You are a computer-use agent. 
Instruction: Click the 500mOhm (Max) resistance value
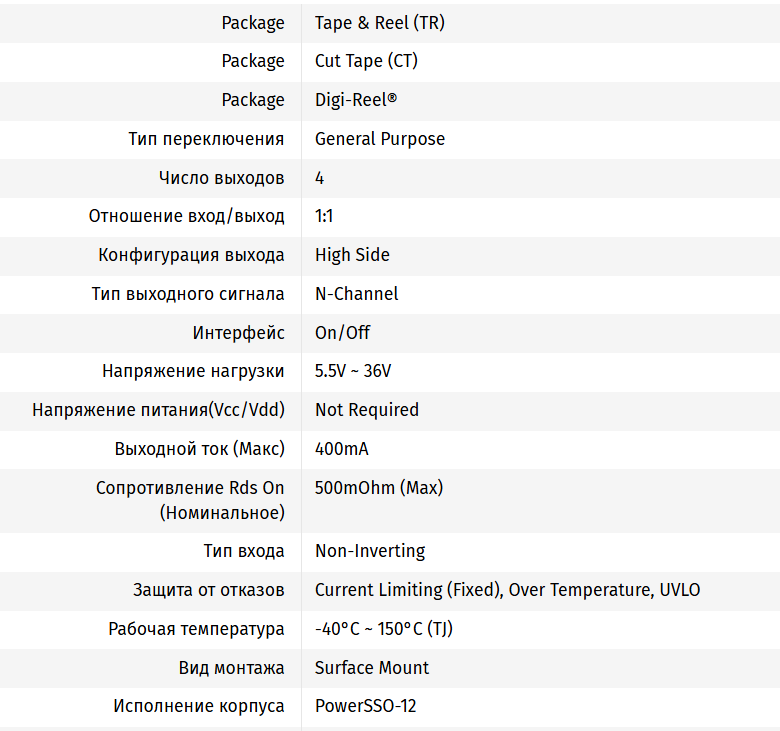click(379, 488)
